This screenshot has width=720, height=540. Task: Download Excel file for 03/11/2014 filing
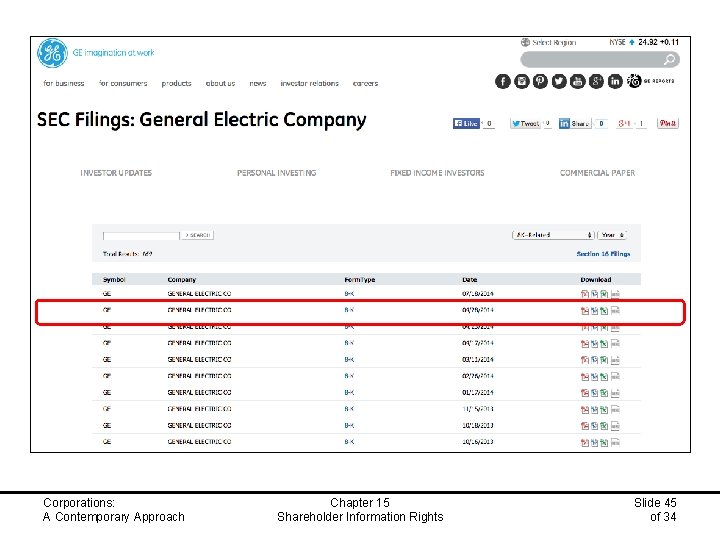coord(604,360)
